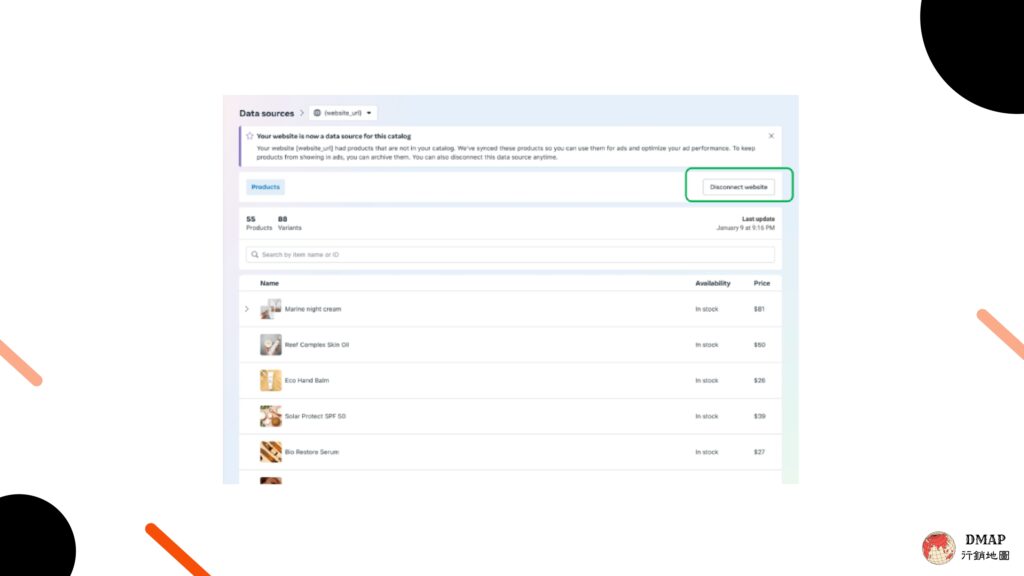Open the website_url data source dropdown
Screen dimensions: 1024x576
(343, 113)
